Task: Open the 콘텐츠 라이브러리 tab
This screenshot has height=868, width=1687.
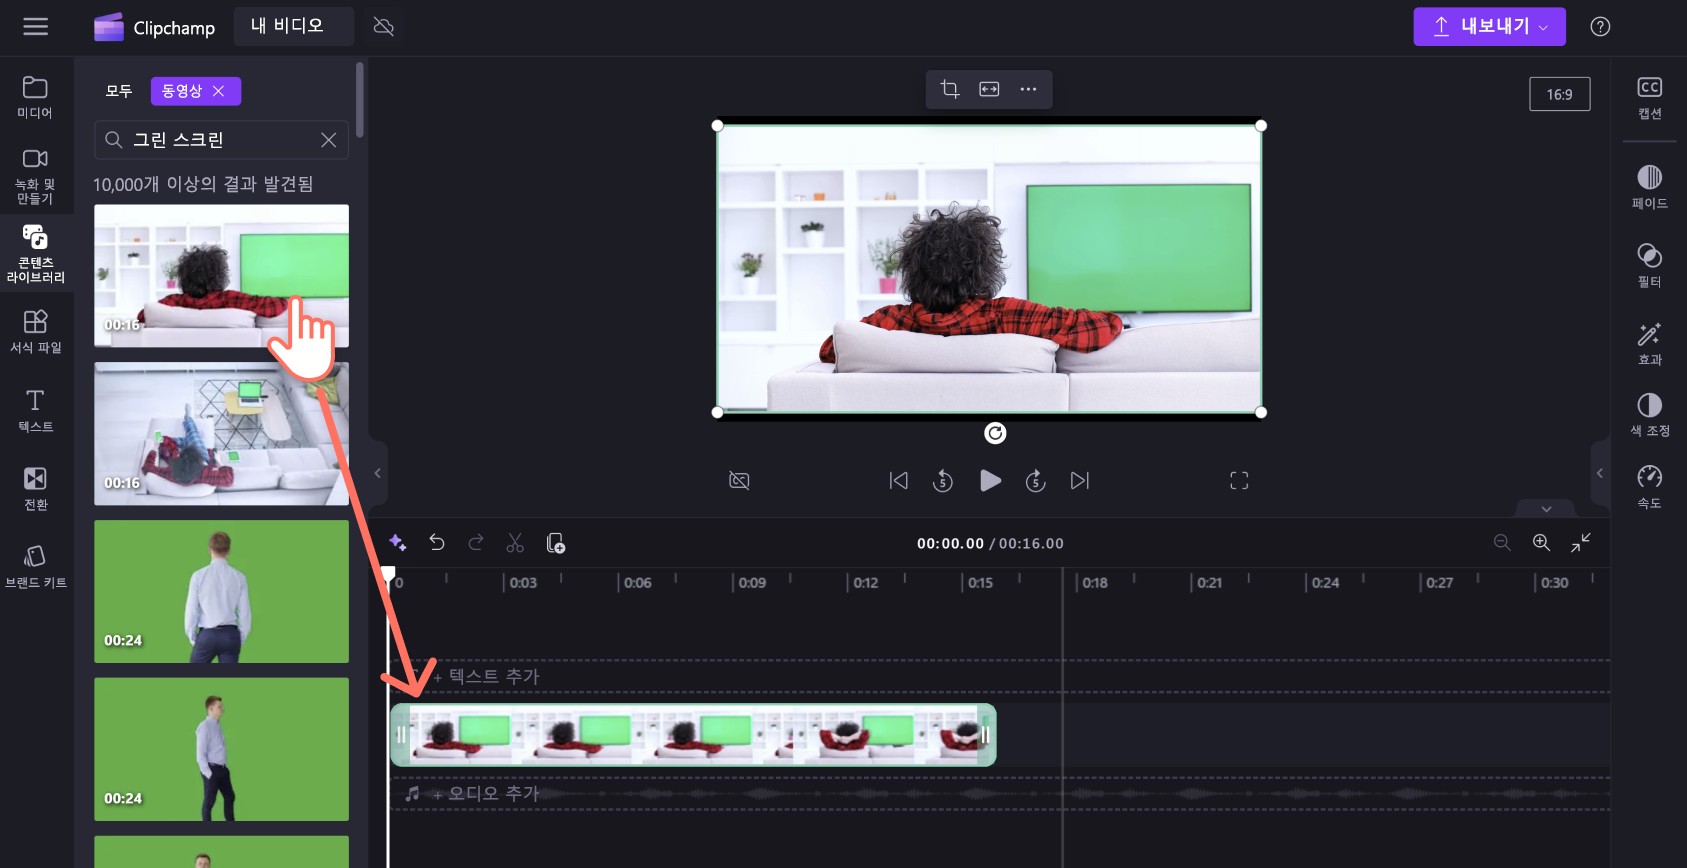Action: click(x=35, y=252)
